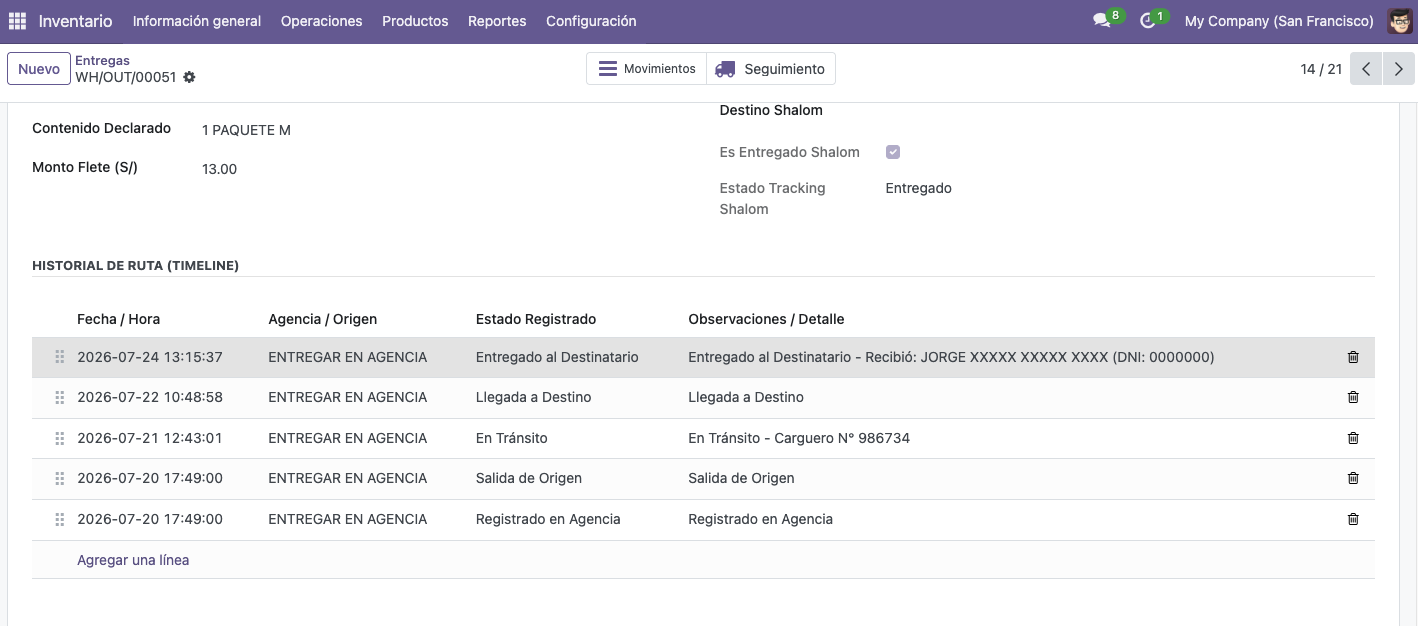Click the Registrado en Agencia observation cell
Viewport: 1418px width, 626px height.
pos(761,519)
